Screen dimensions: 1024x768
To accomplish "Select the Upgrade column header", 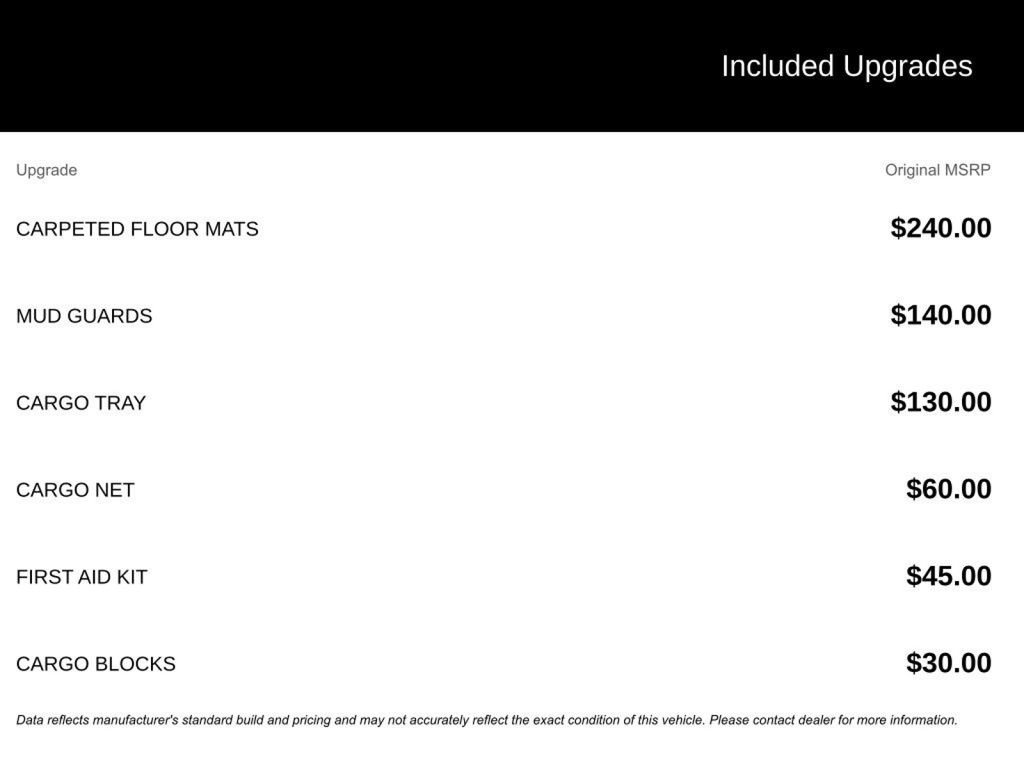I will (46, 170).
